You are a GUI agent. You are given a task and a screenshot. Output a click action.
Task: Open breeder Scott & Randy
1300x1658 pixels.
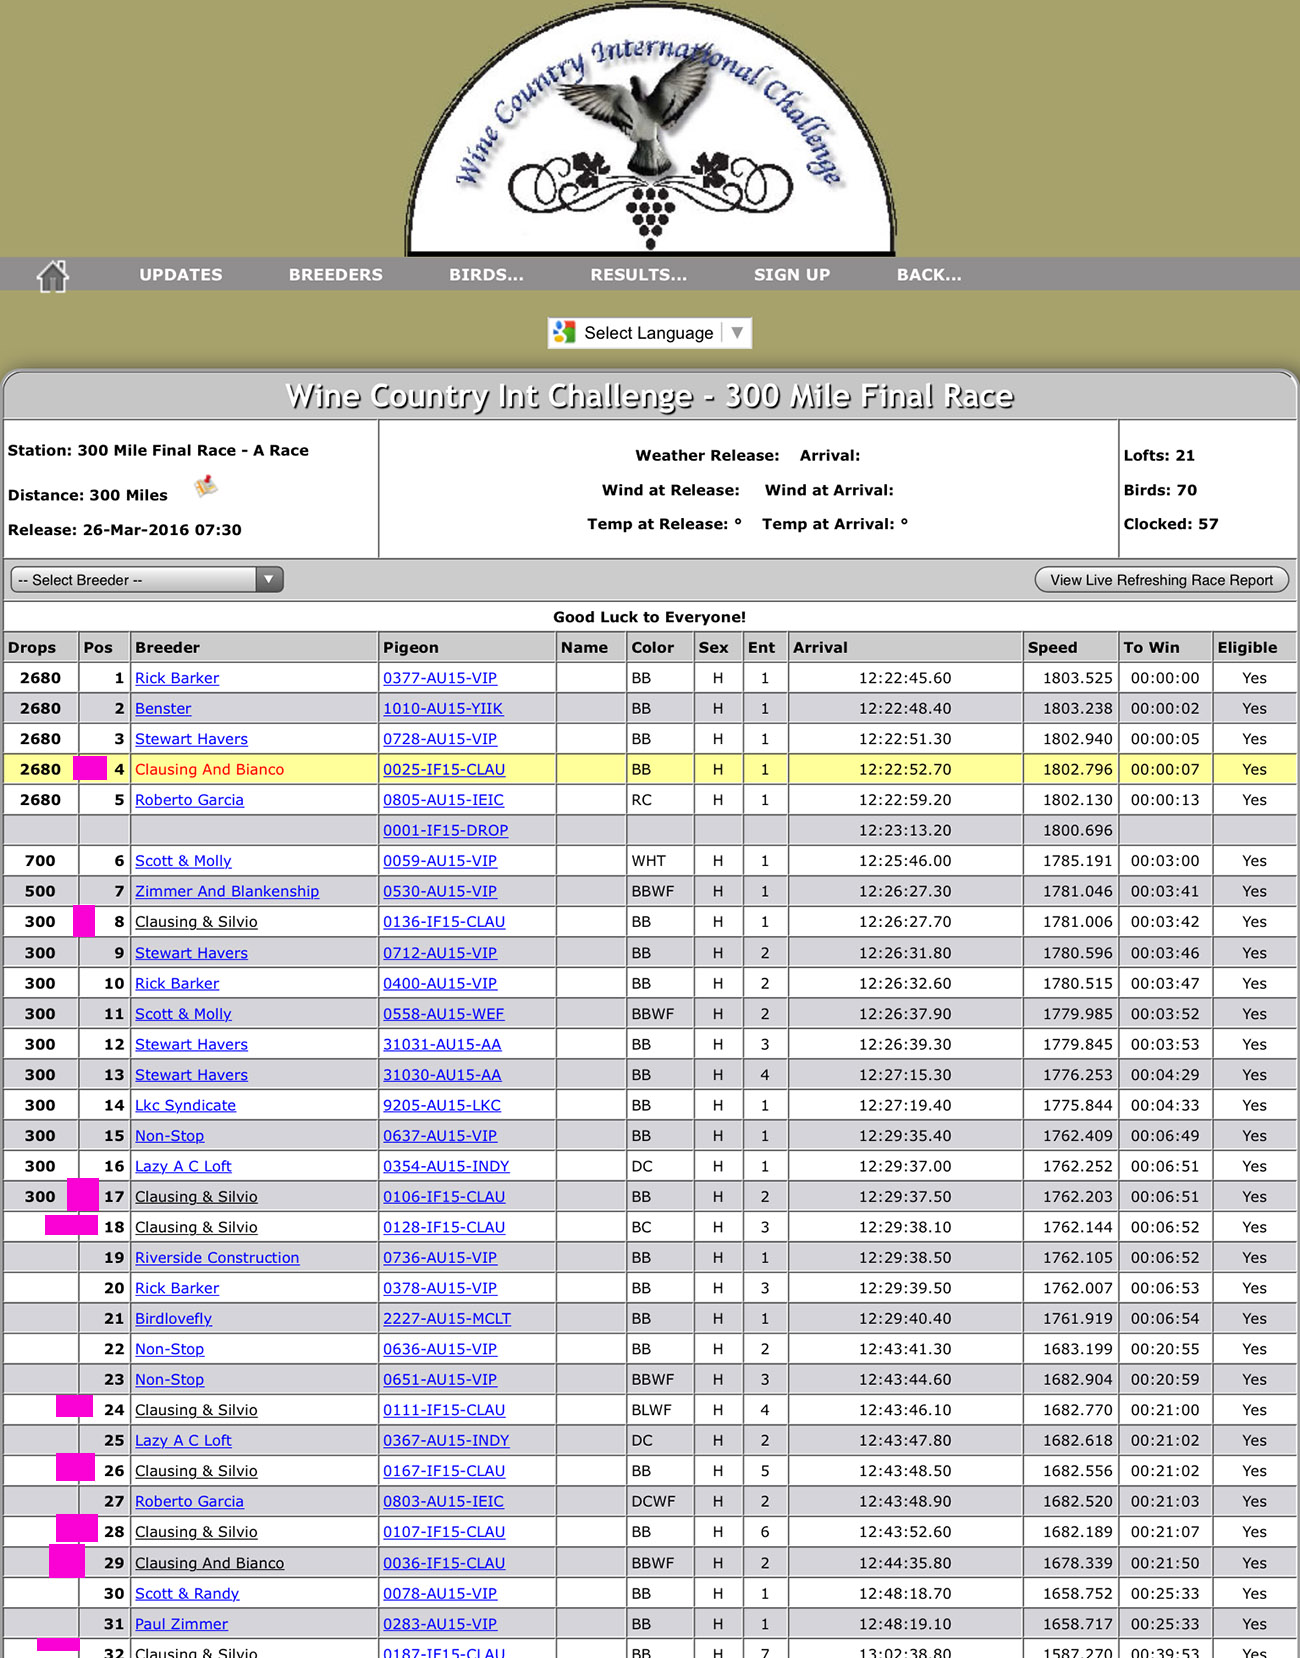click(x=187, y=1593)
